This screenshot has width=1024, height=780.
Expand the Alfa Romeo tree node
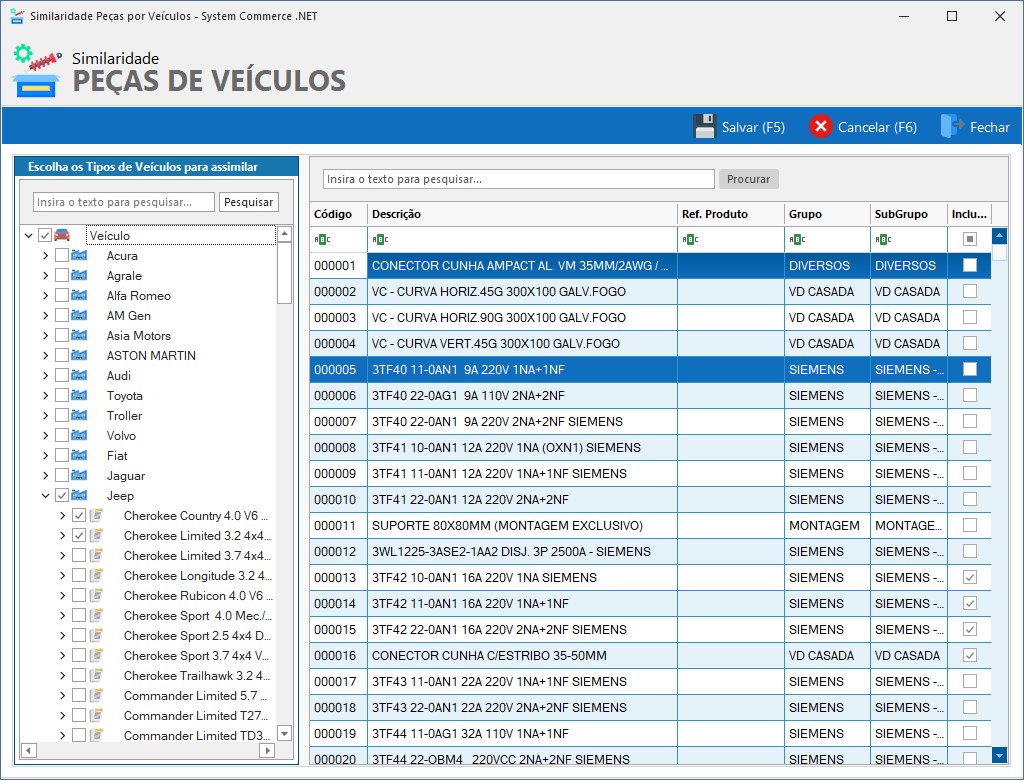(x=46, y=296)
